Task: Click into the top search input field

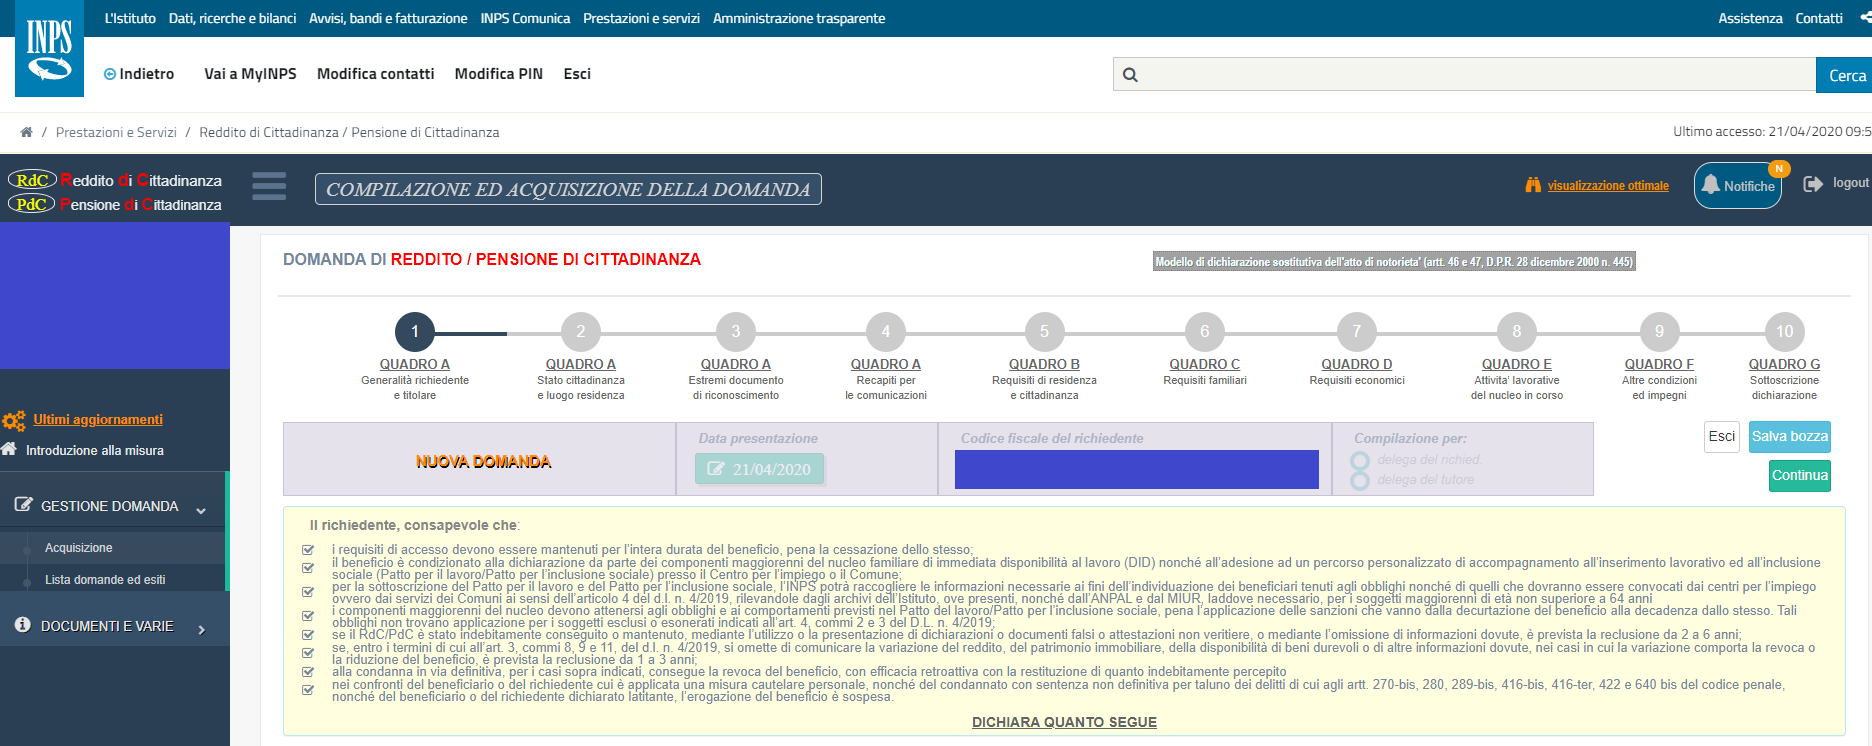Action: (x=1464, y=75)
